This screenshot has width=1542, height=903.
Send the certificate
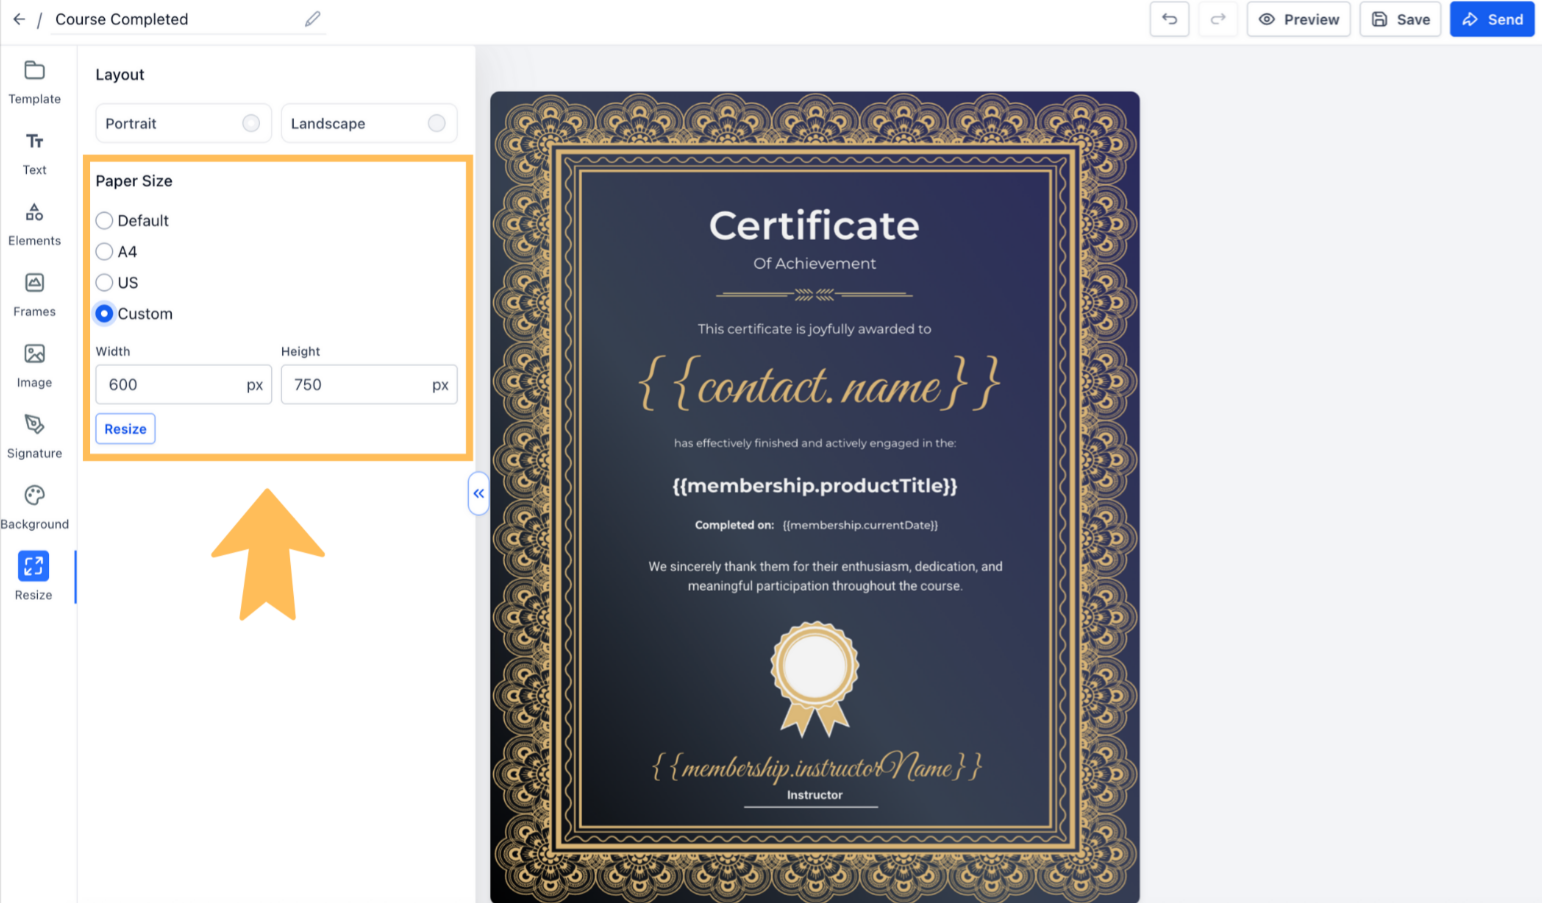click(1492, 19)
